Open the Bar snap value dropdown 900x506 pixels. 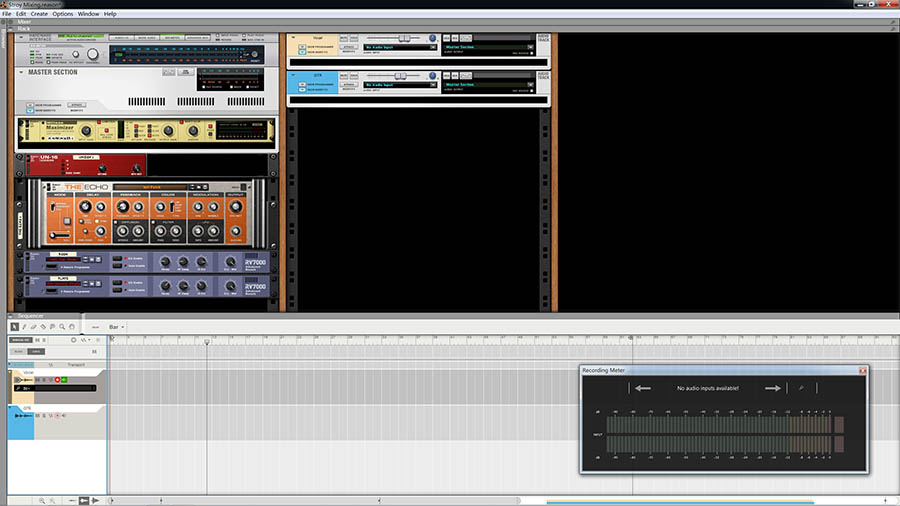(117, 327)
